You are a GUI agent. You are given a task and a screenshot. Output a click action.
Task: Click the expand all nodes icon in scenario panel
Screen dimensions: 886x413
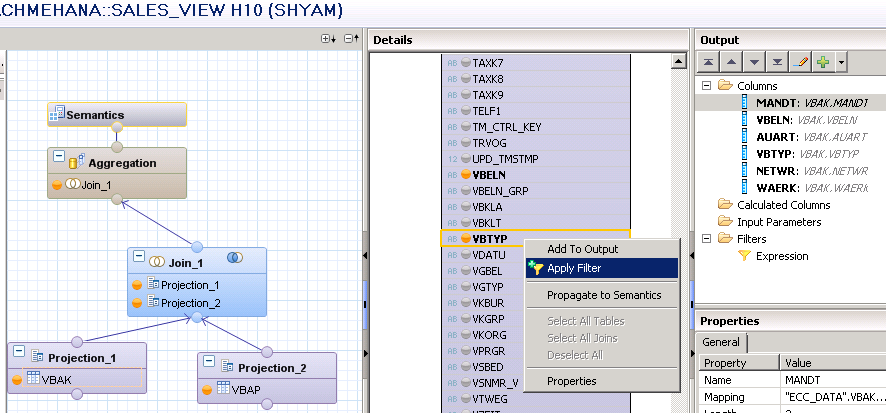[x=328, y=39]
